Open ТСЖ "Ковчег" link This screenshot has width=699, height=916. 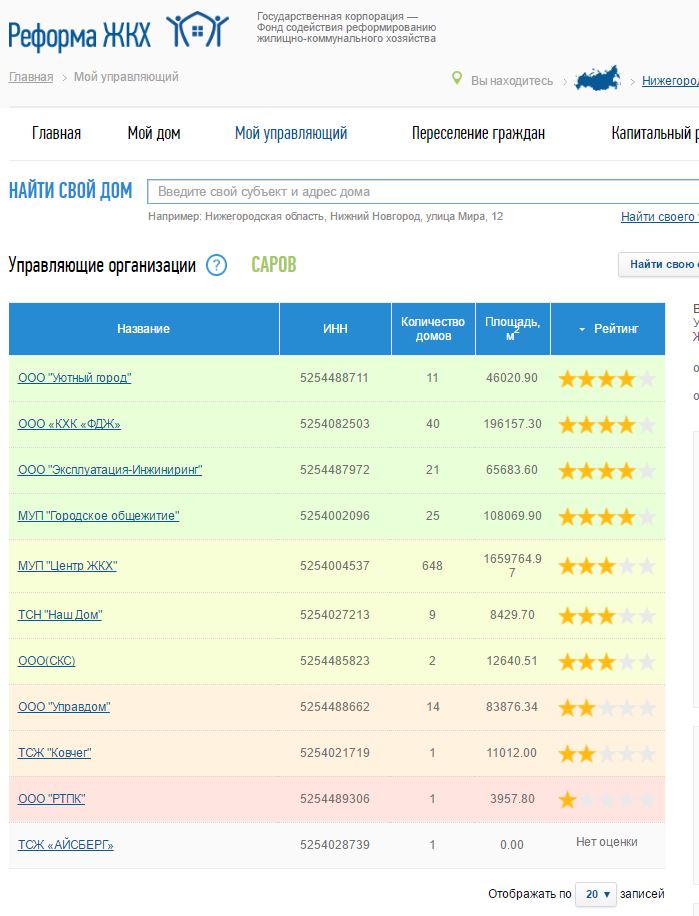click(x=55, y=753)
